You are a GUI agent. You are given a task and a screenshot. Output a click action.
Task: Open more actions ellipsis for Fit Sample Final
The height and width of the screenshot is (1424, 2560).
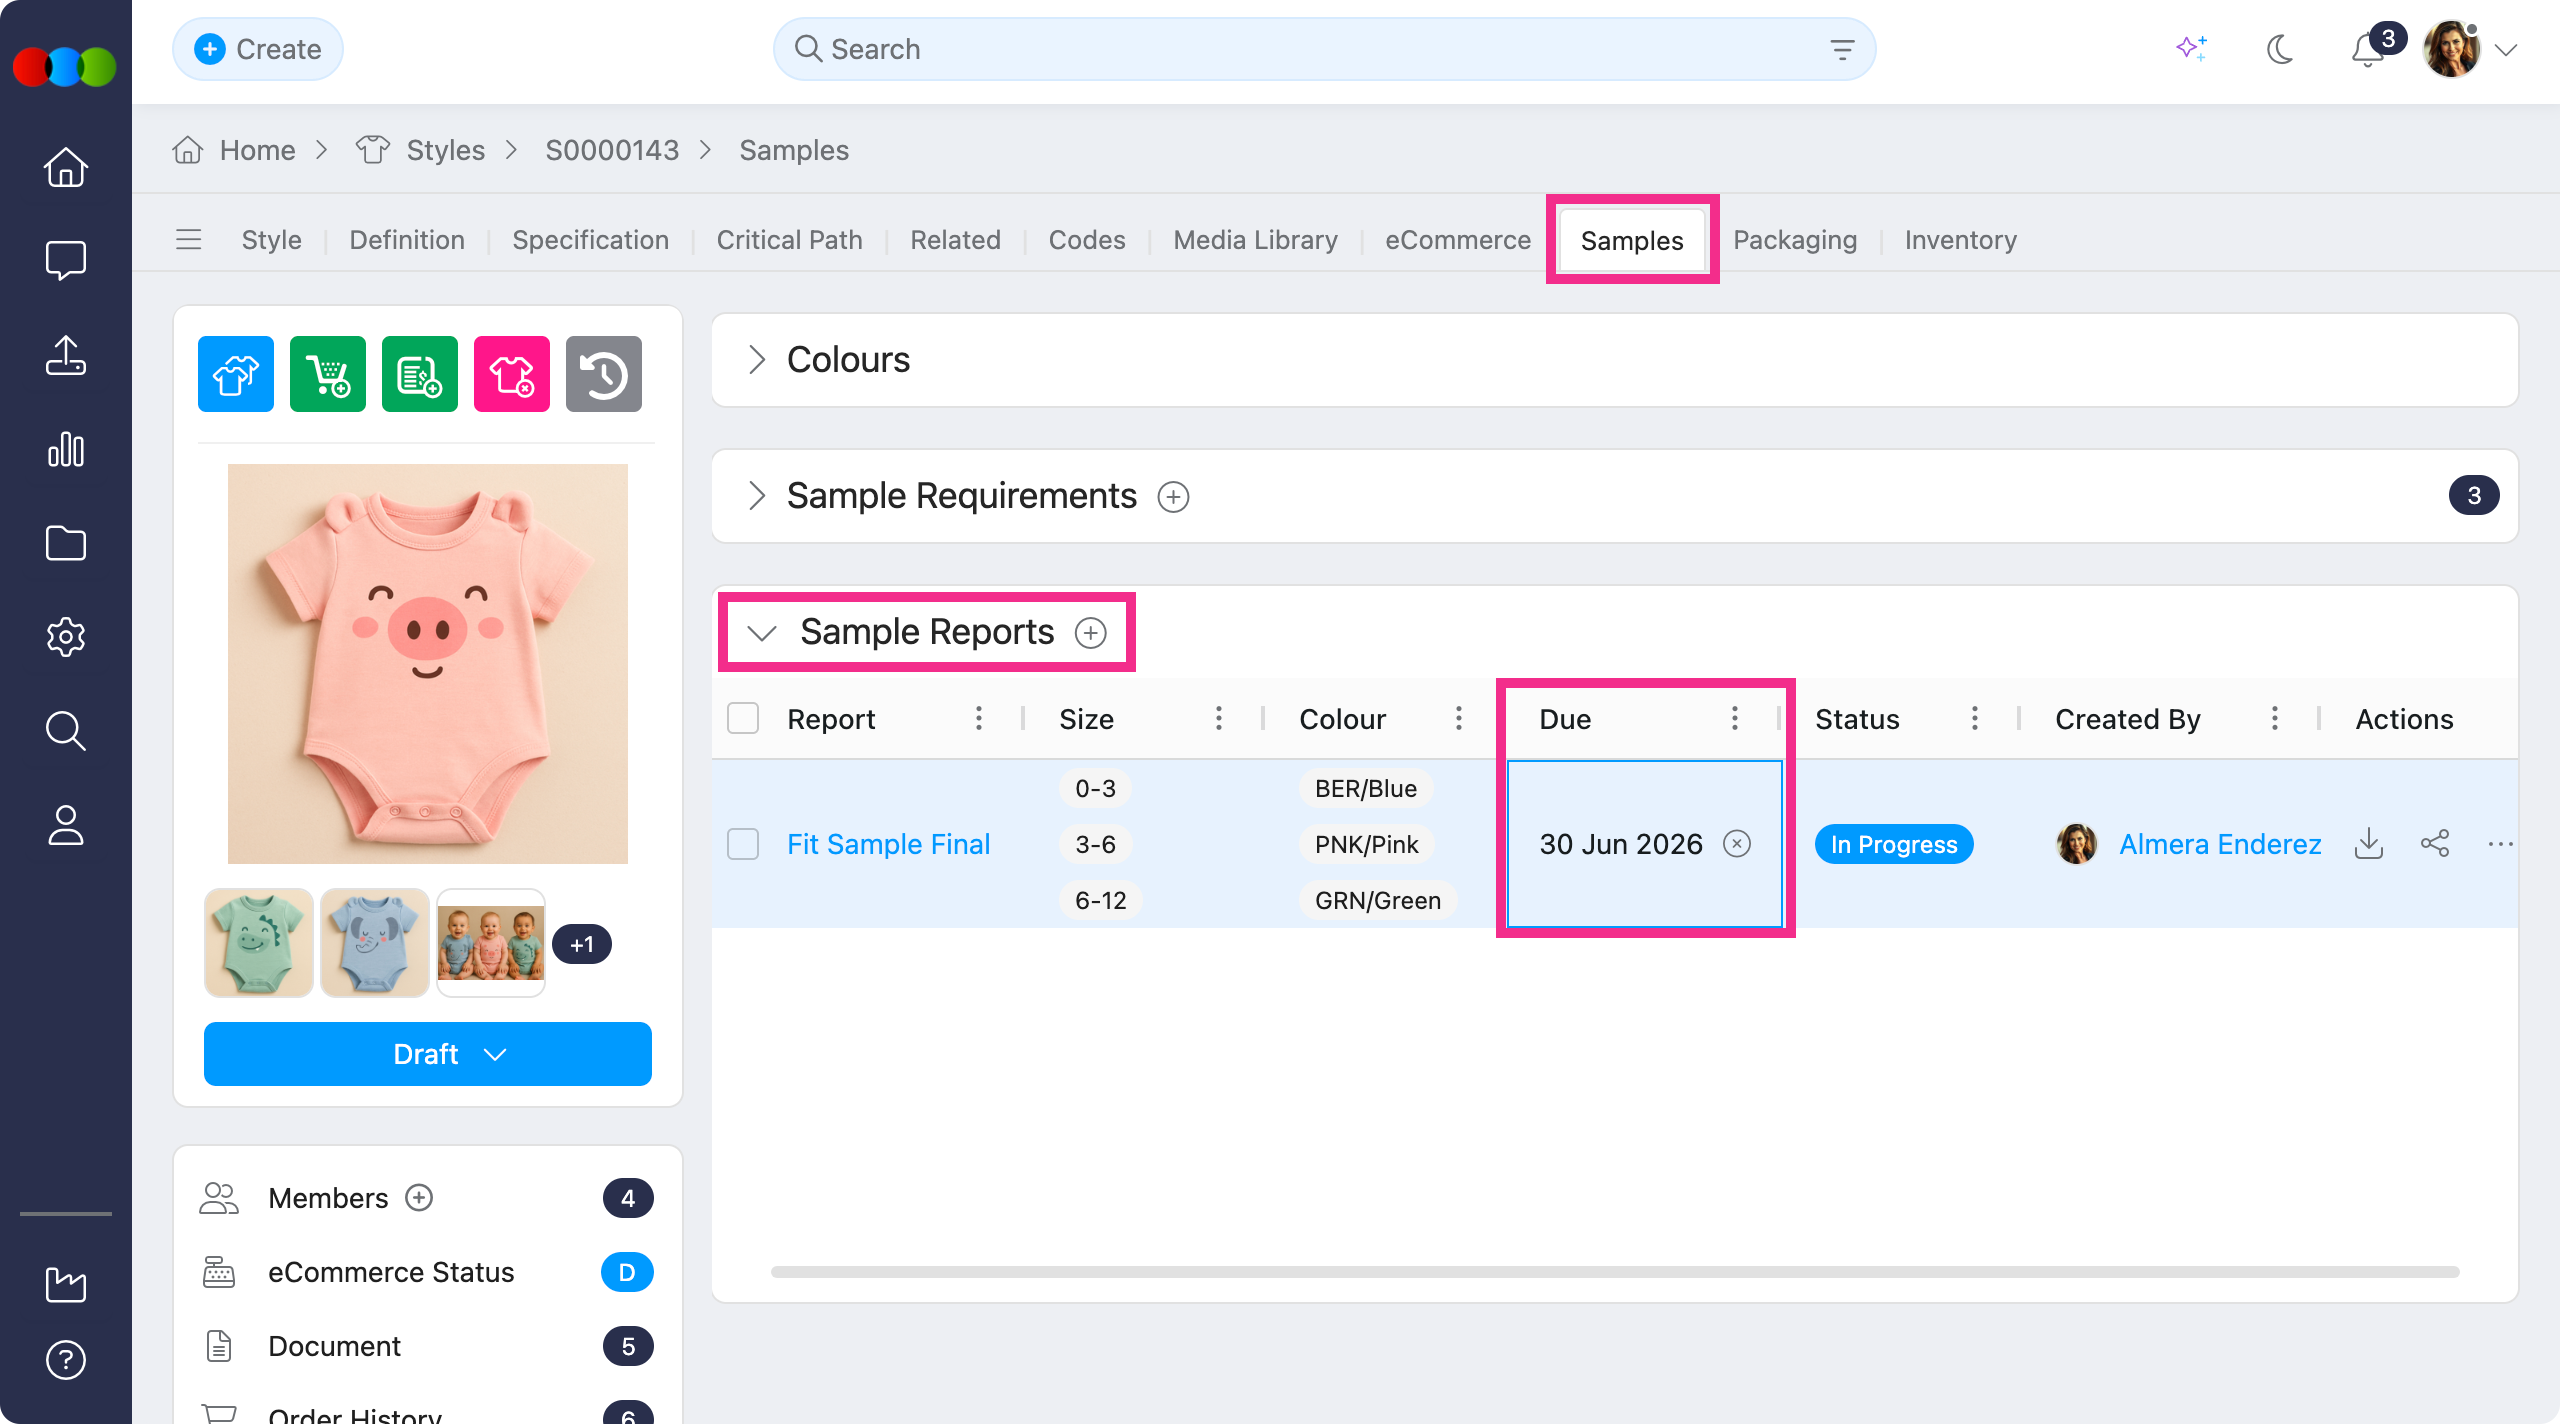coord(2500,844)
